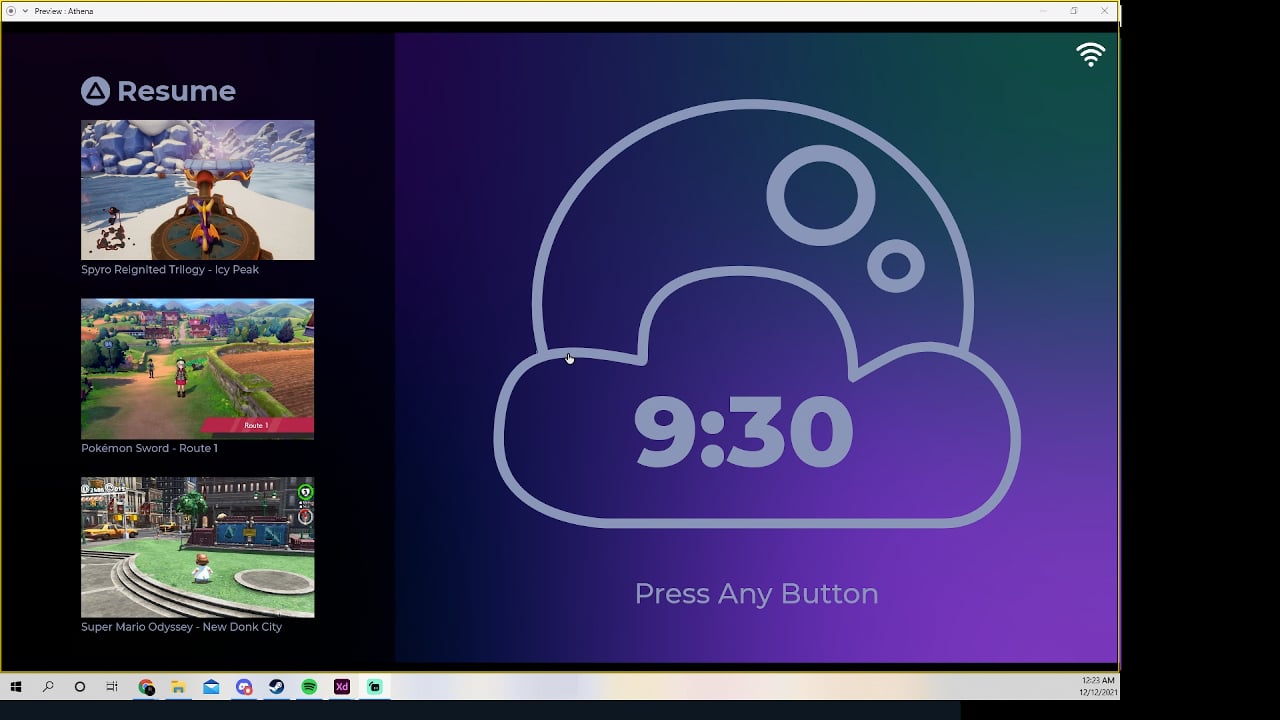Minimize the Preview : Athena window
The height and width of the screenshot is (720, 1280).
tap(1043, 11)
